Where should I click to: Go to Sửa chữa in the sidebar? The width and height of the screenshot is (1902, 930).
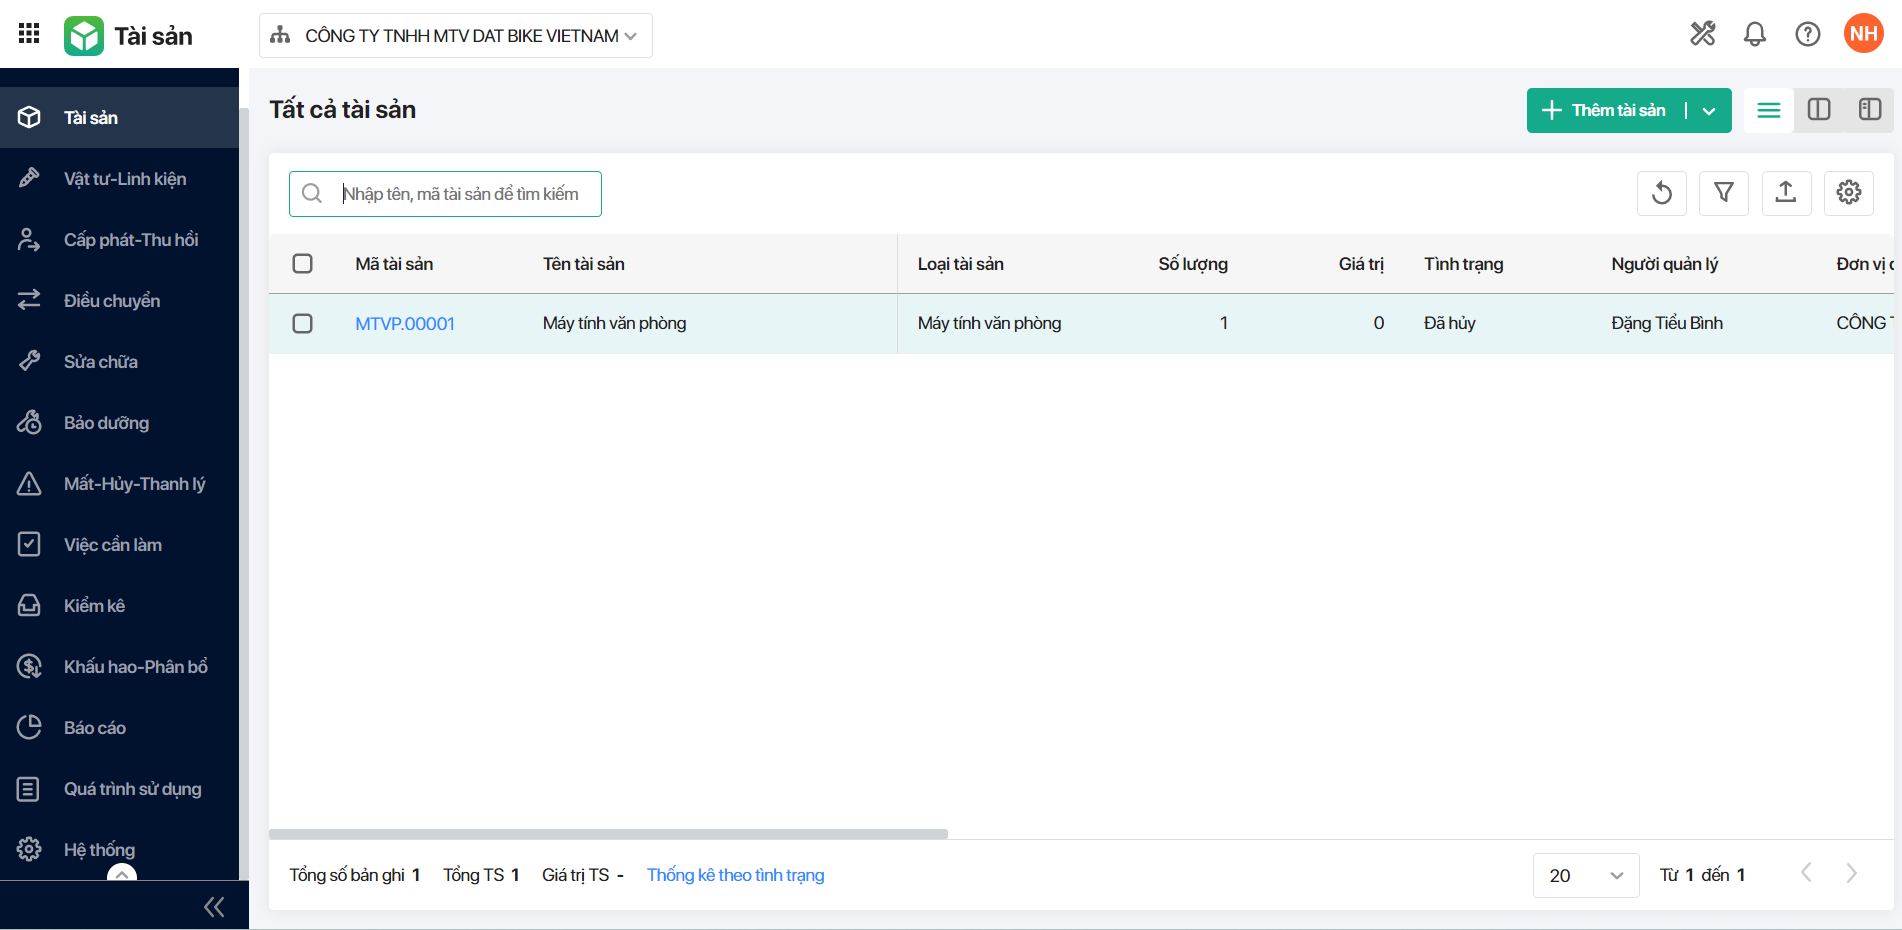100,362
